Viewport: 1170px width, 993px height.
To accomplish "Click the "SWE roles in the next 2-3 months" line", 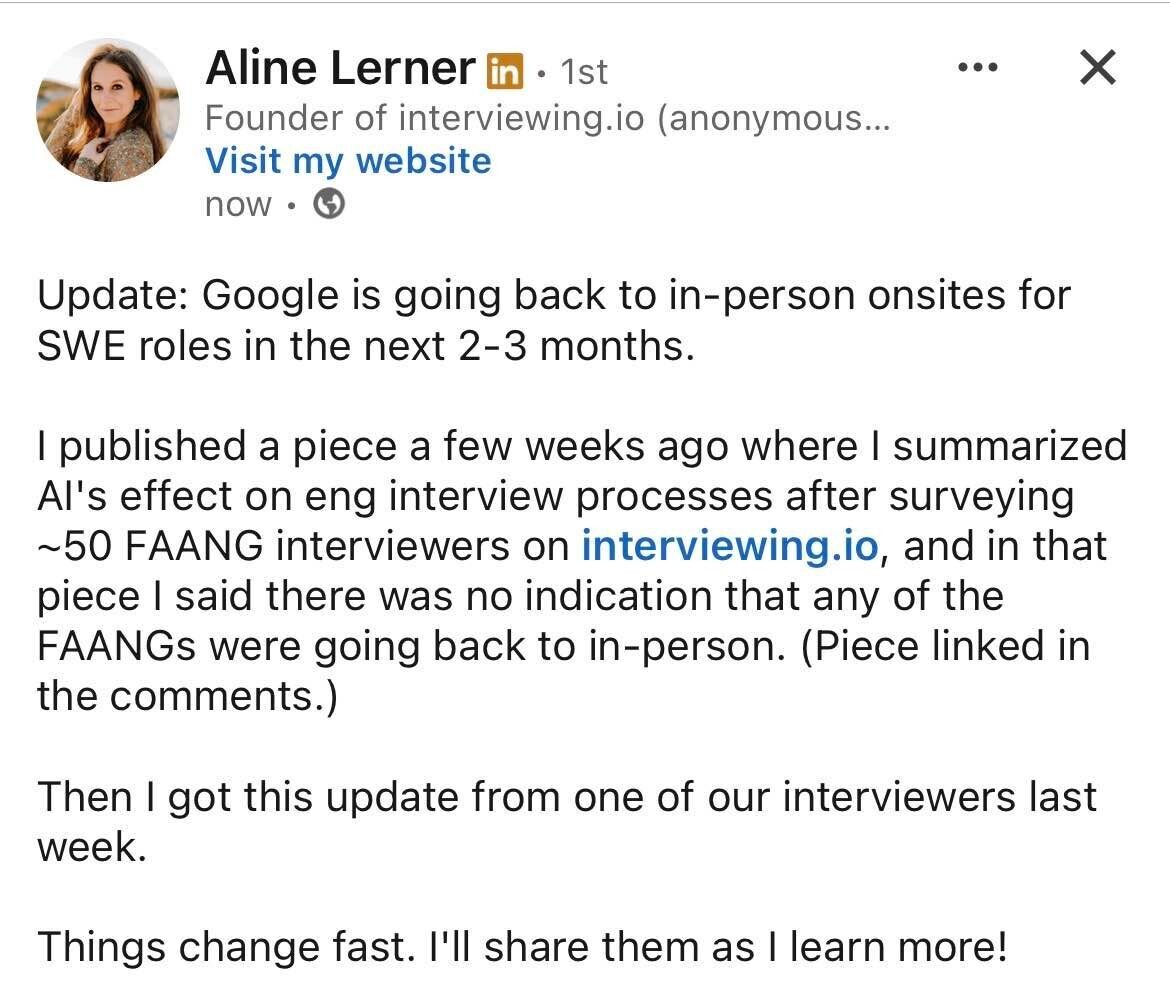I will click(365, 347).
